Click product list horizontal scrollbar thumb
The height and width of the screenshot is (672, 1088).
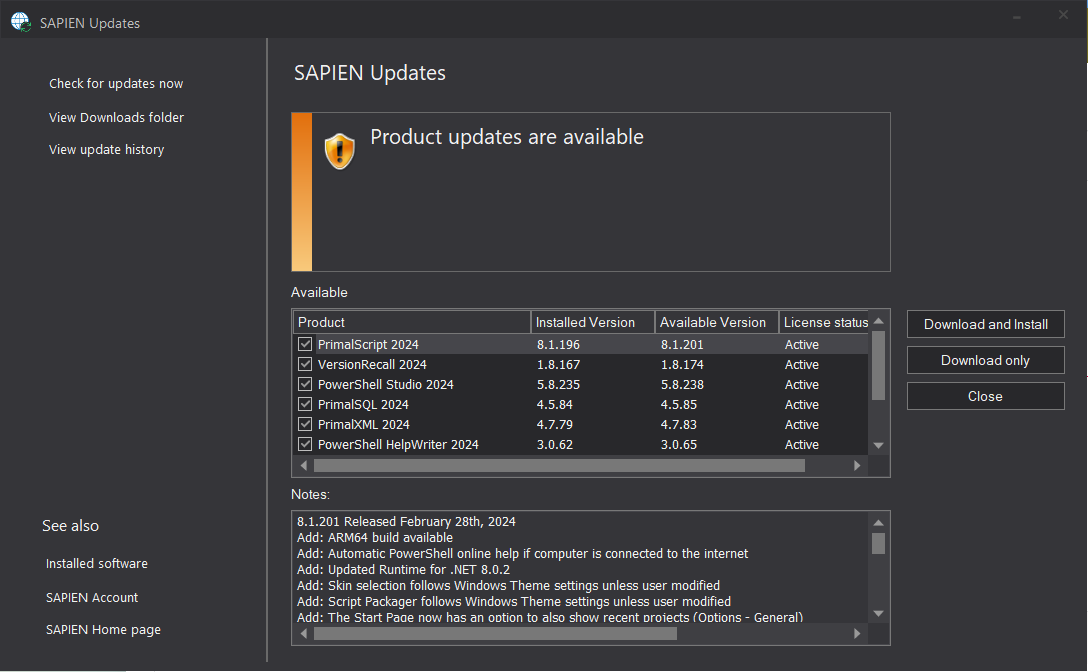(x=559, y=466)
